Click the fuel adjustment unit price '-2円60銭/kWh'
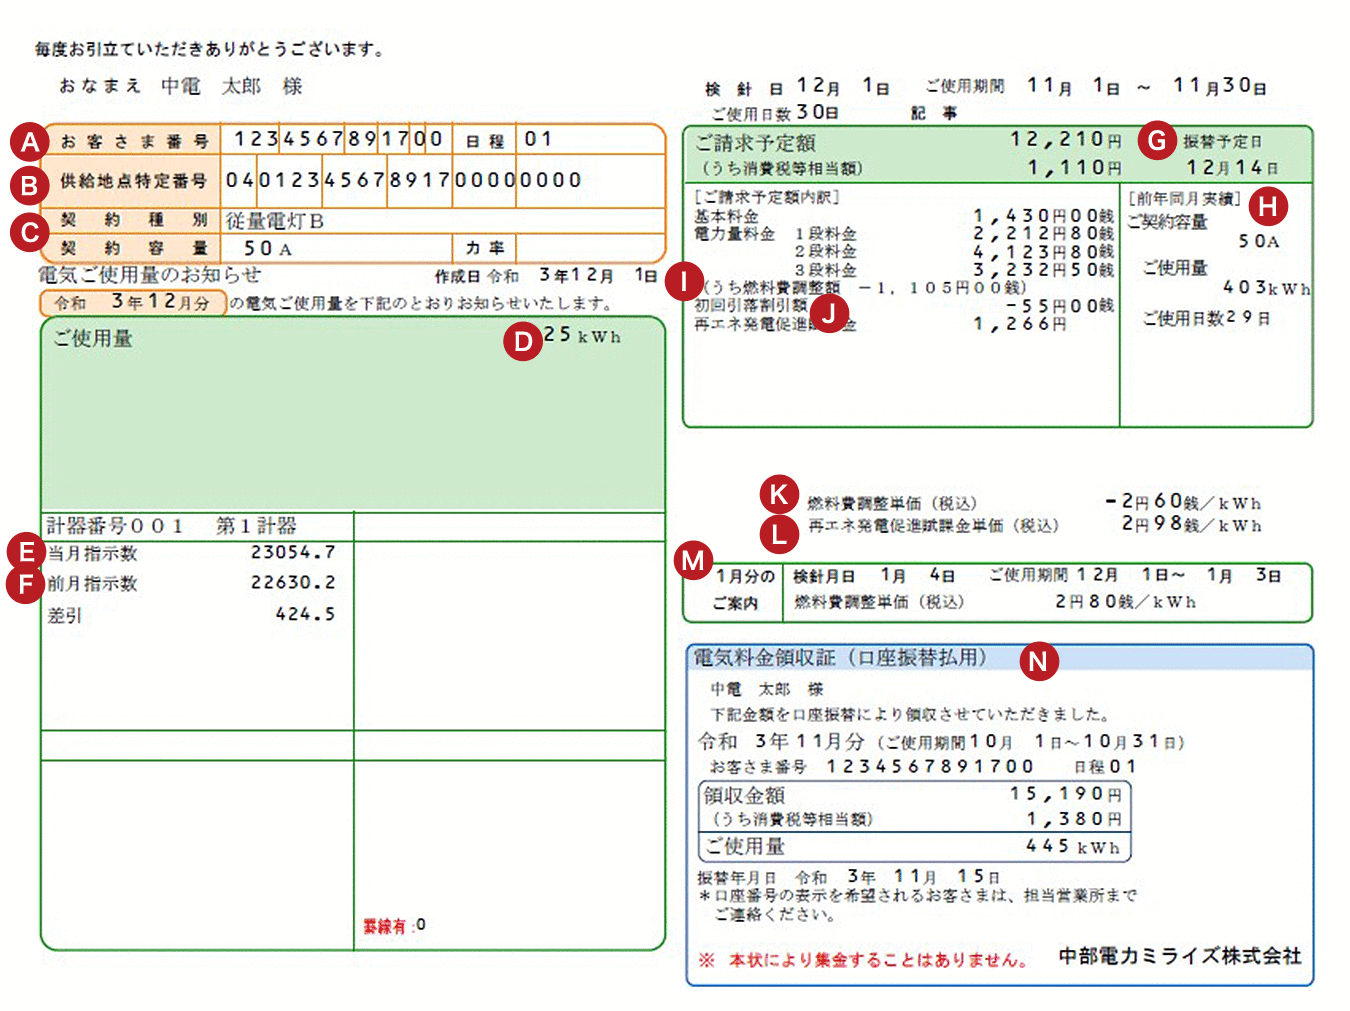 pos(1183,502)
